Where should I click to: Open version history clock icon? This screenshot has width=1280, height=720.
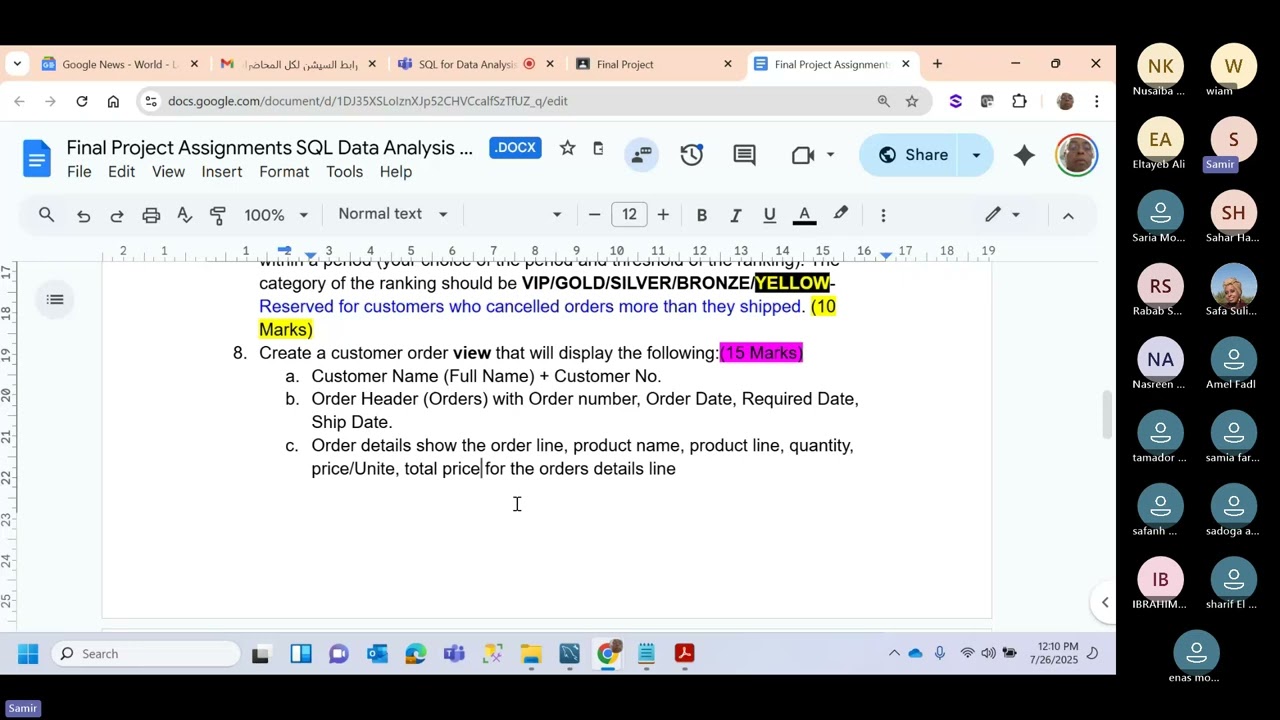point(691,155)
